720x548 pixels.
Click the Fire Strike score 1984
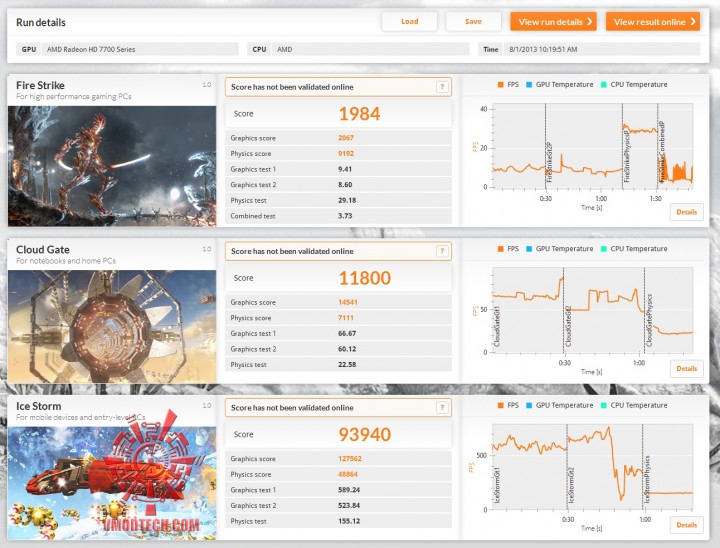[x=360, y=114]
